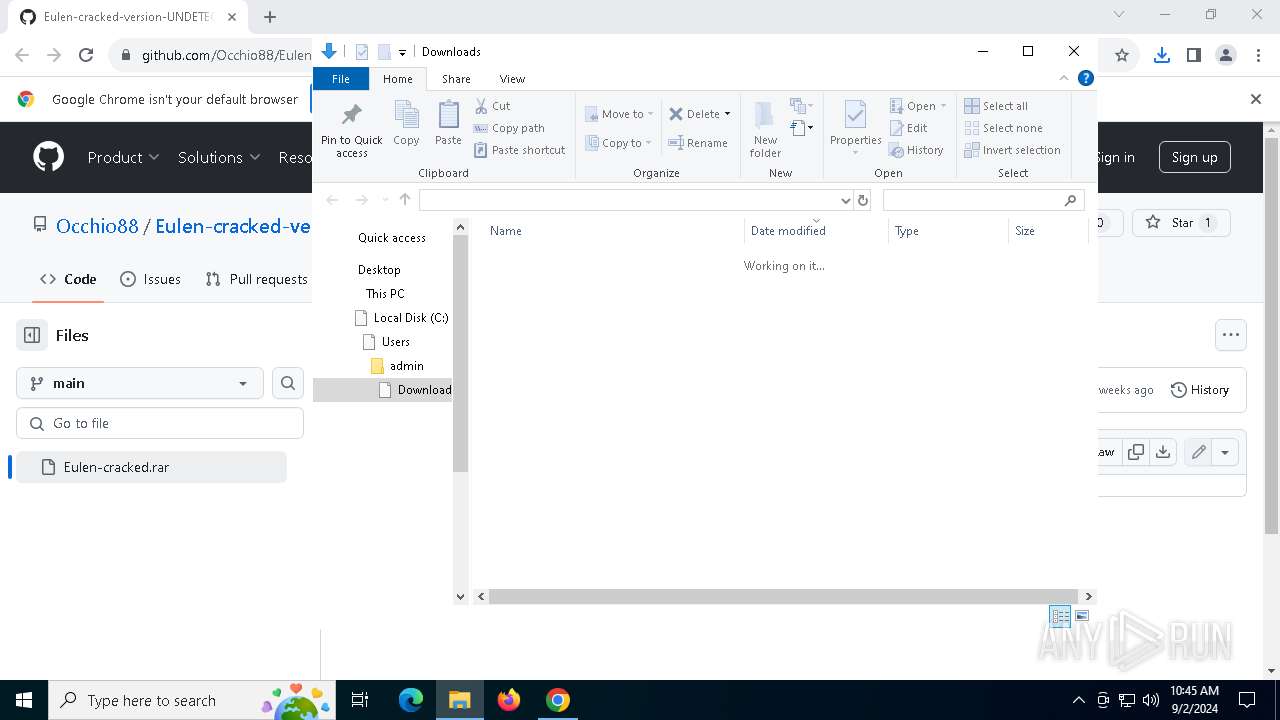Select Eulen-cracked.rar in file tree
Screen dimensions: 1280x720
[152, 467]
